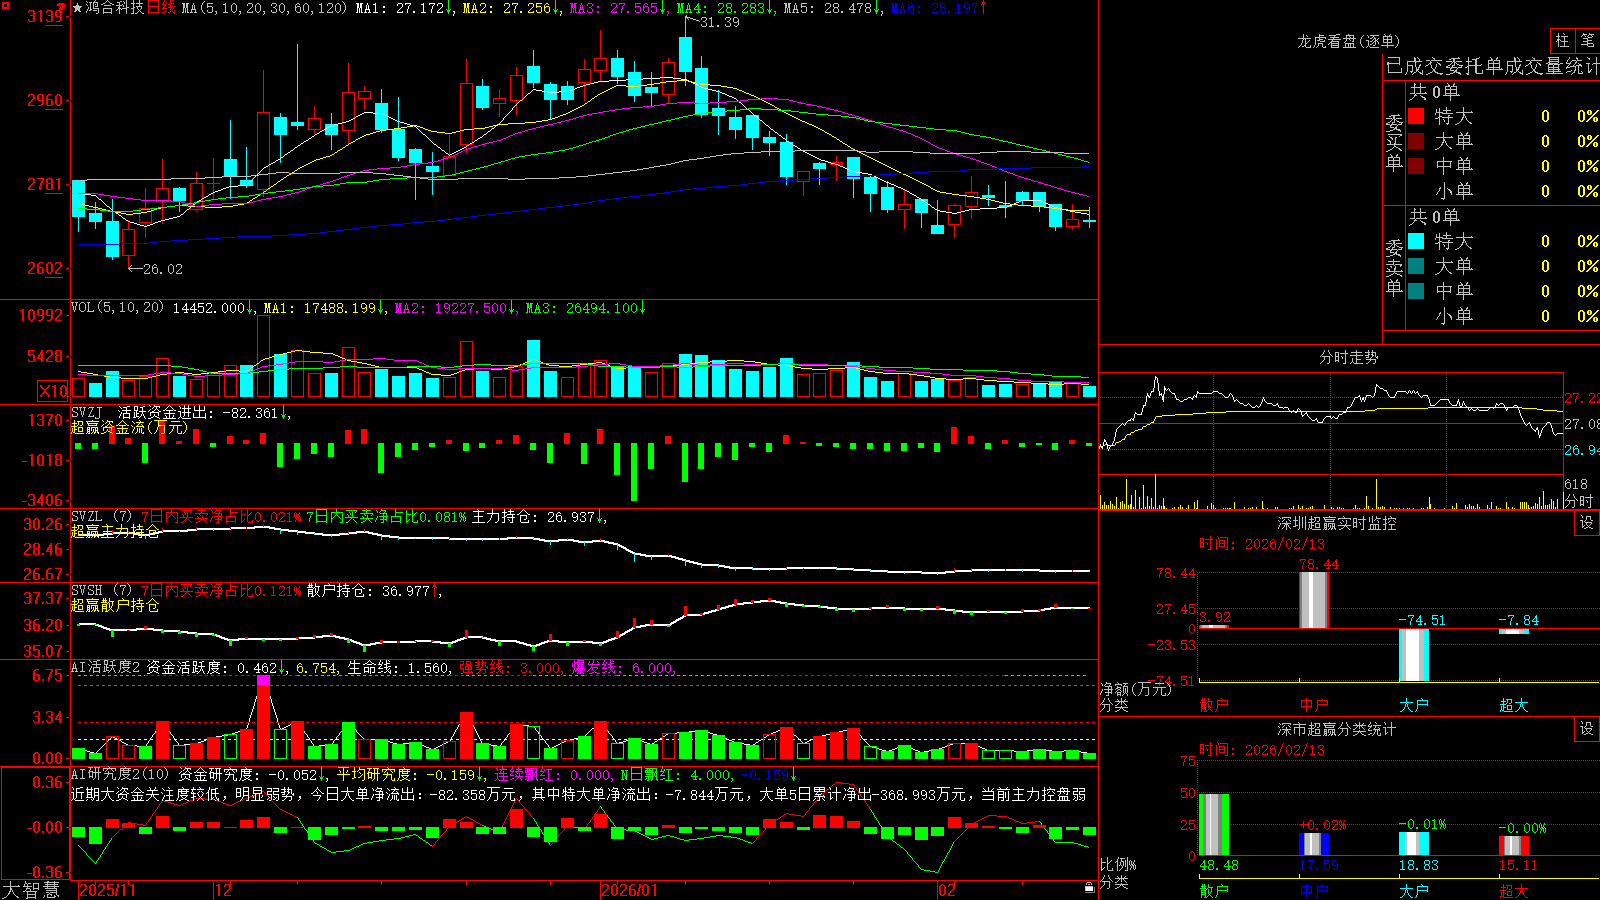The width and height of the screenshot is (1600, 900).
Task: Click the 超赢资金流(万元) label
Action: (129, 428)
